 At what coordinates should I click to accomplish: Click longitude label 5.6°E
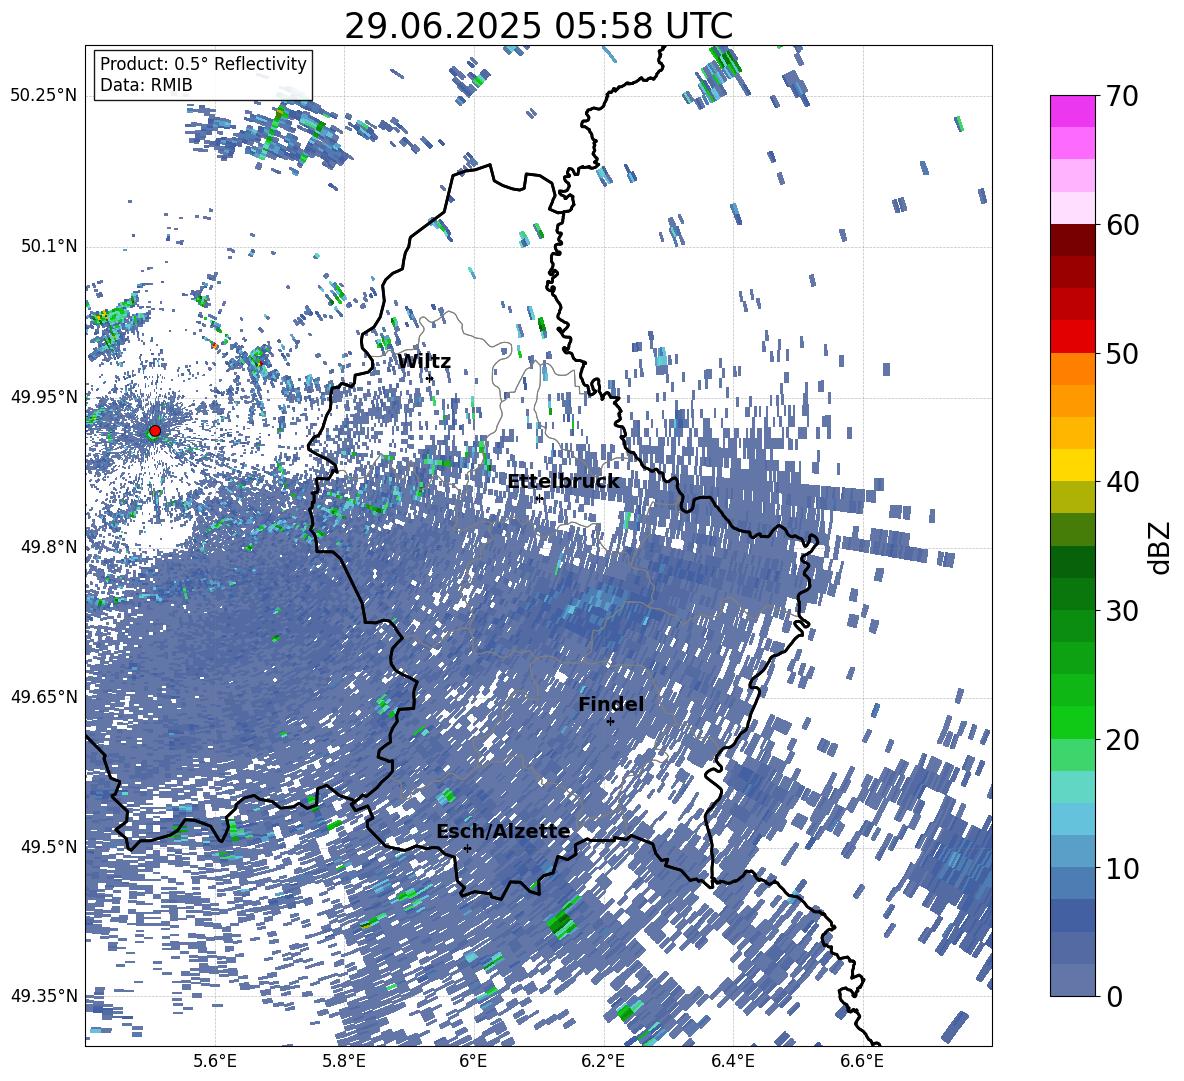214,1061
